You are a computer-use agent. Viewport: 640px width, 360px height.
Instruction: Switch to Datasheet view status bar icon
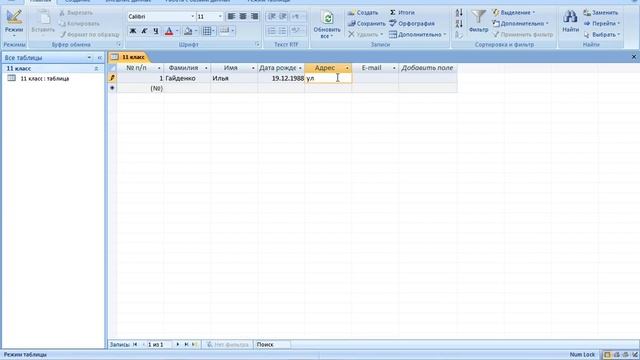607,355
